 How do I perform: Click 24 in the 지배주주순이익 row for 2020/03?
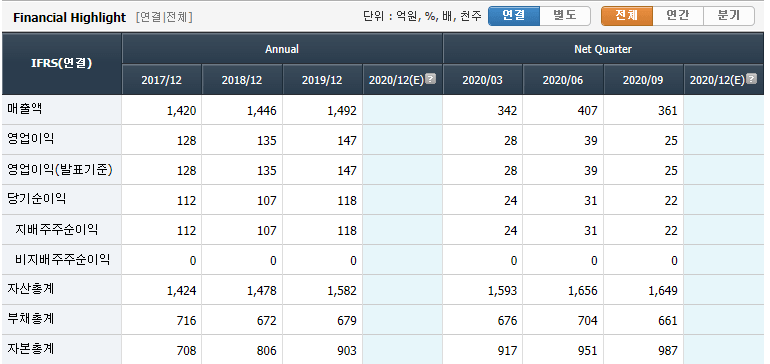point(511,230)
